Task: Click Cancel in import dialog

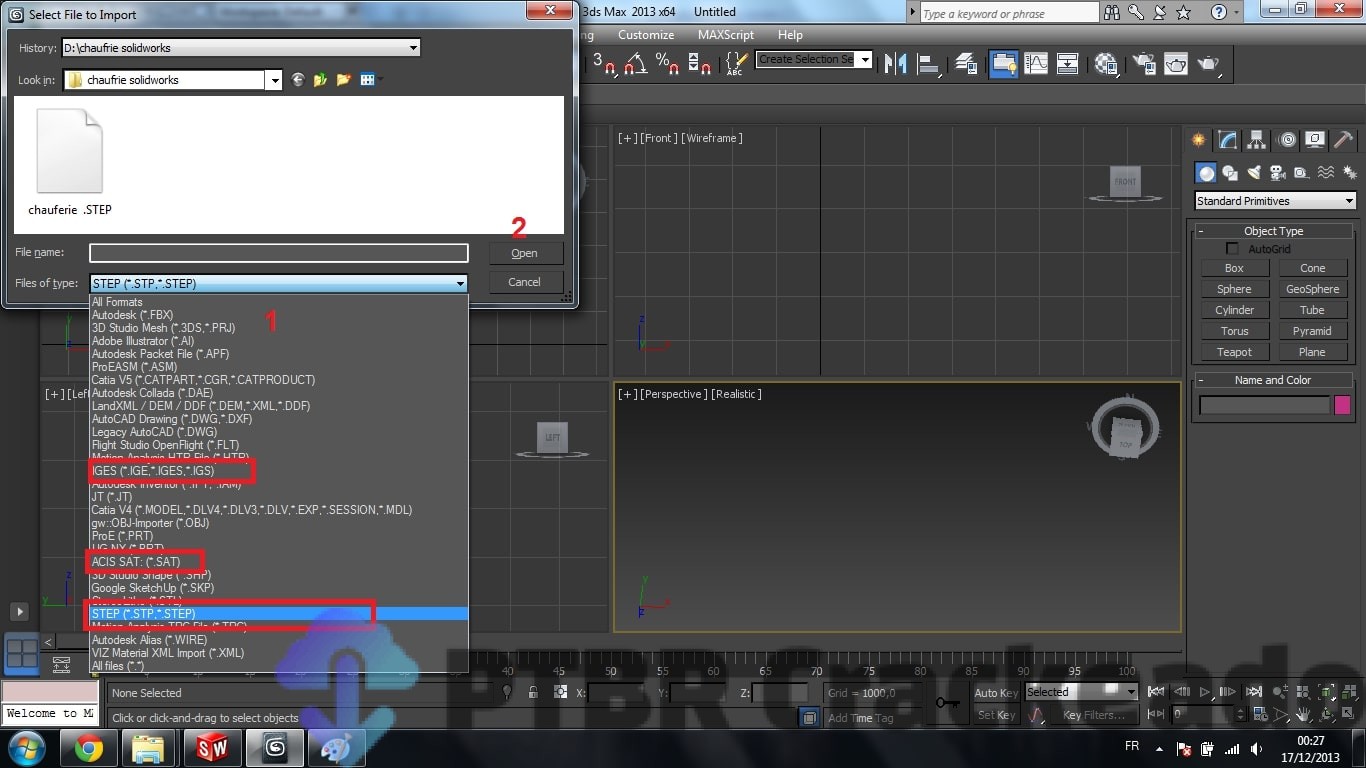Action: 526,282
